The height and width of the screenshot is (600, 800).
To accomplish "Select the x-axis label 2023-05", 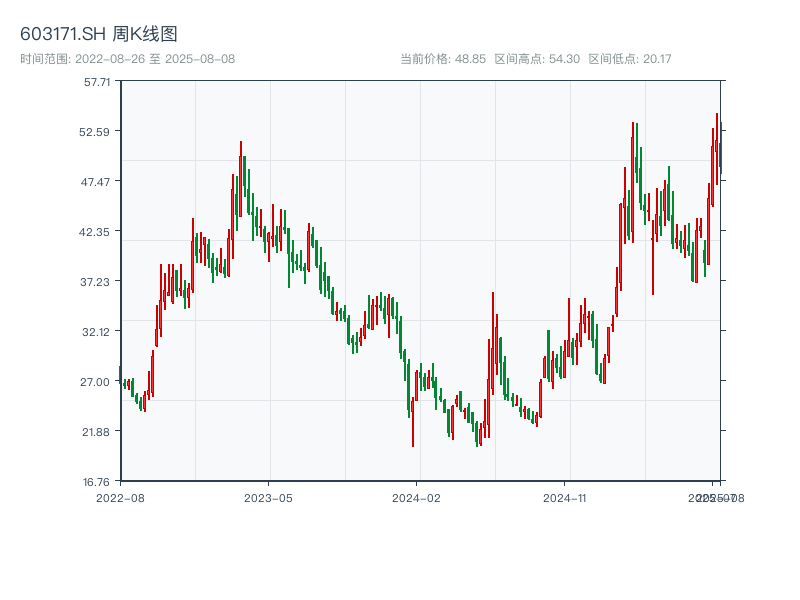I will point(268,498).
